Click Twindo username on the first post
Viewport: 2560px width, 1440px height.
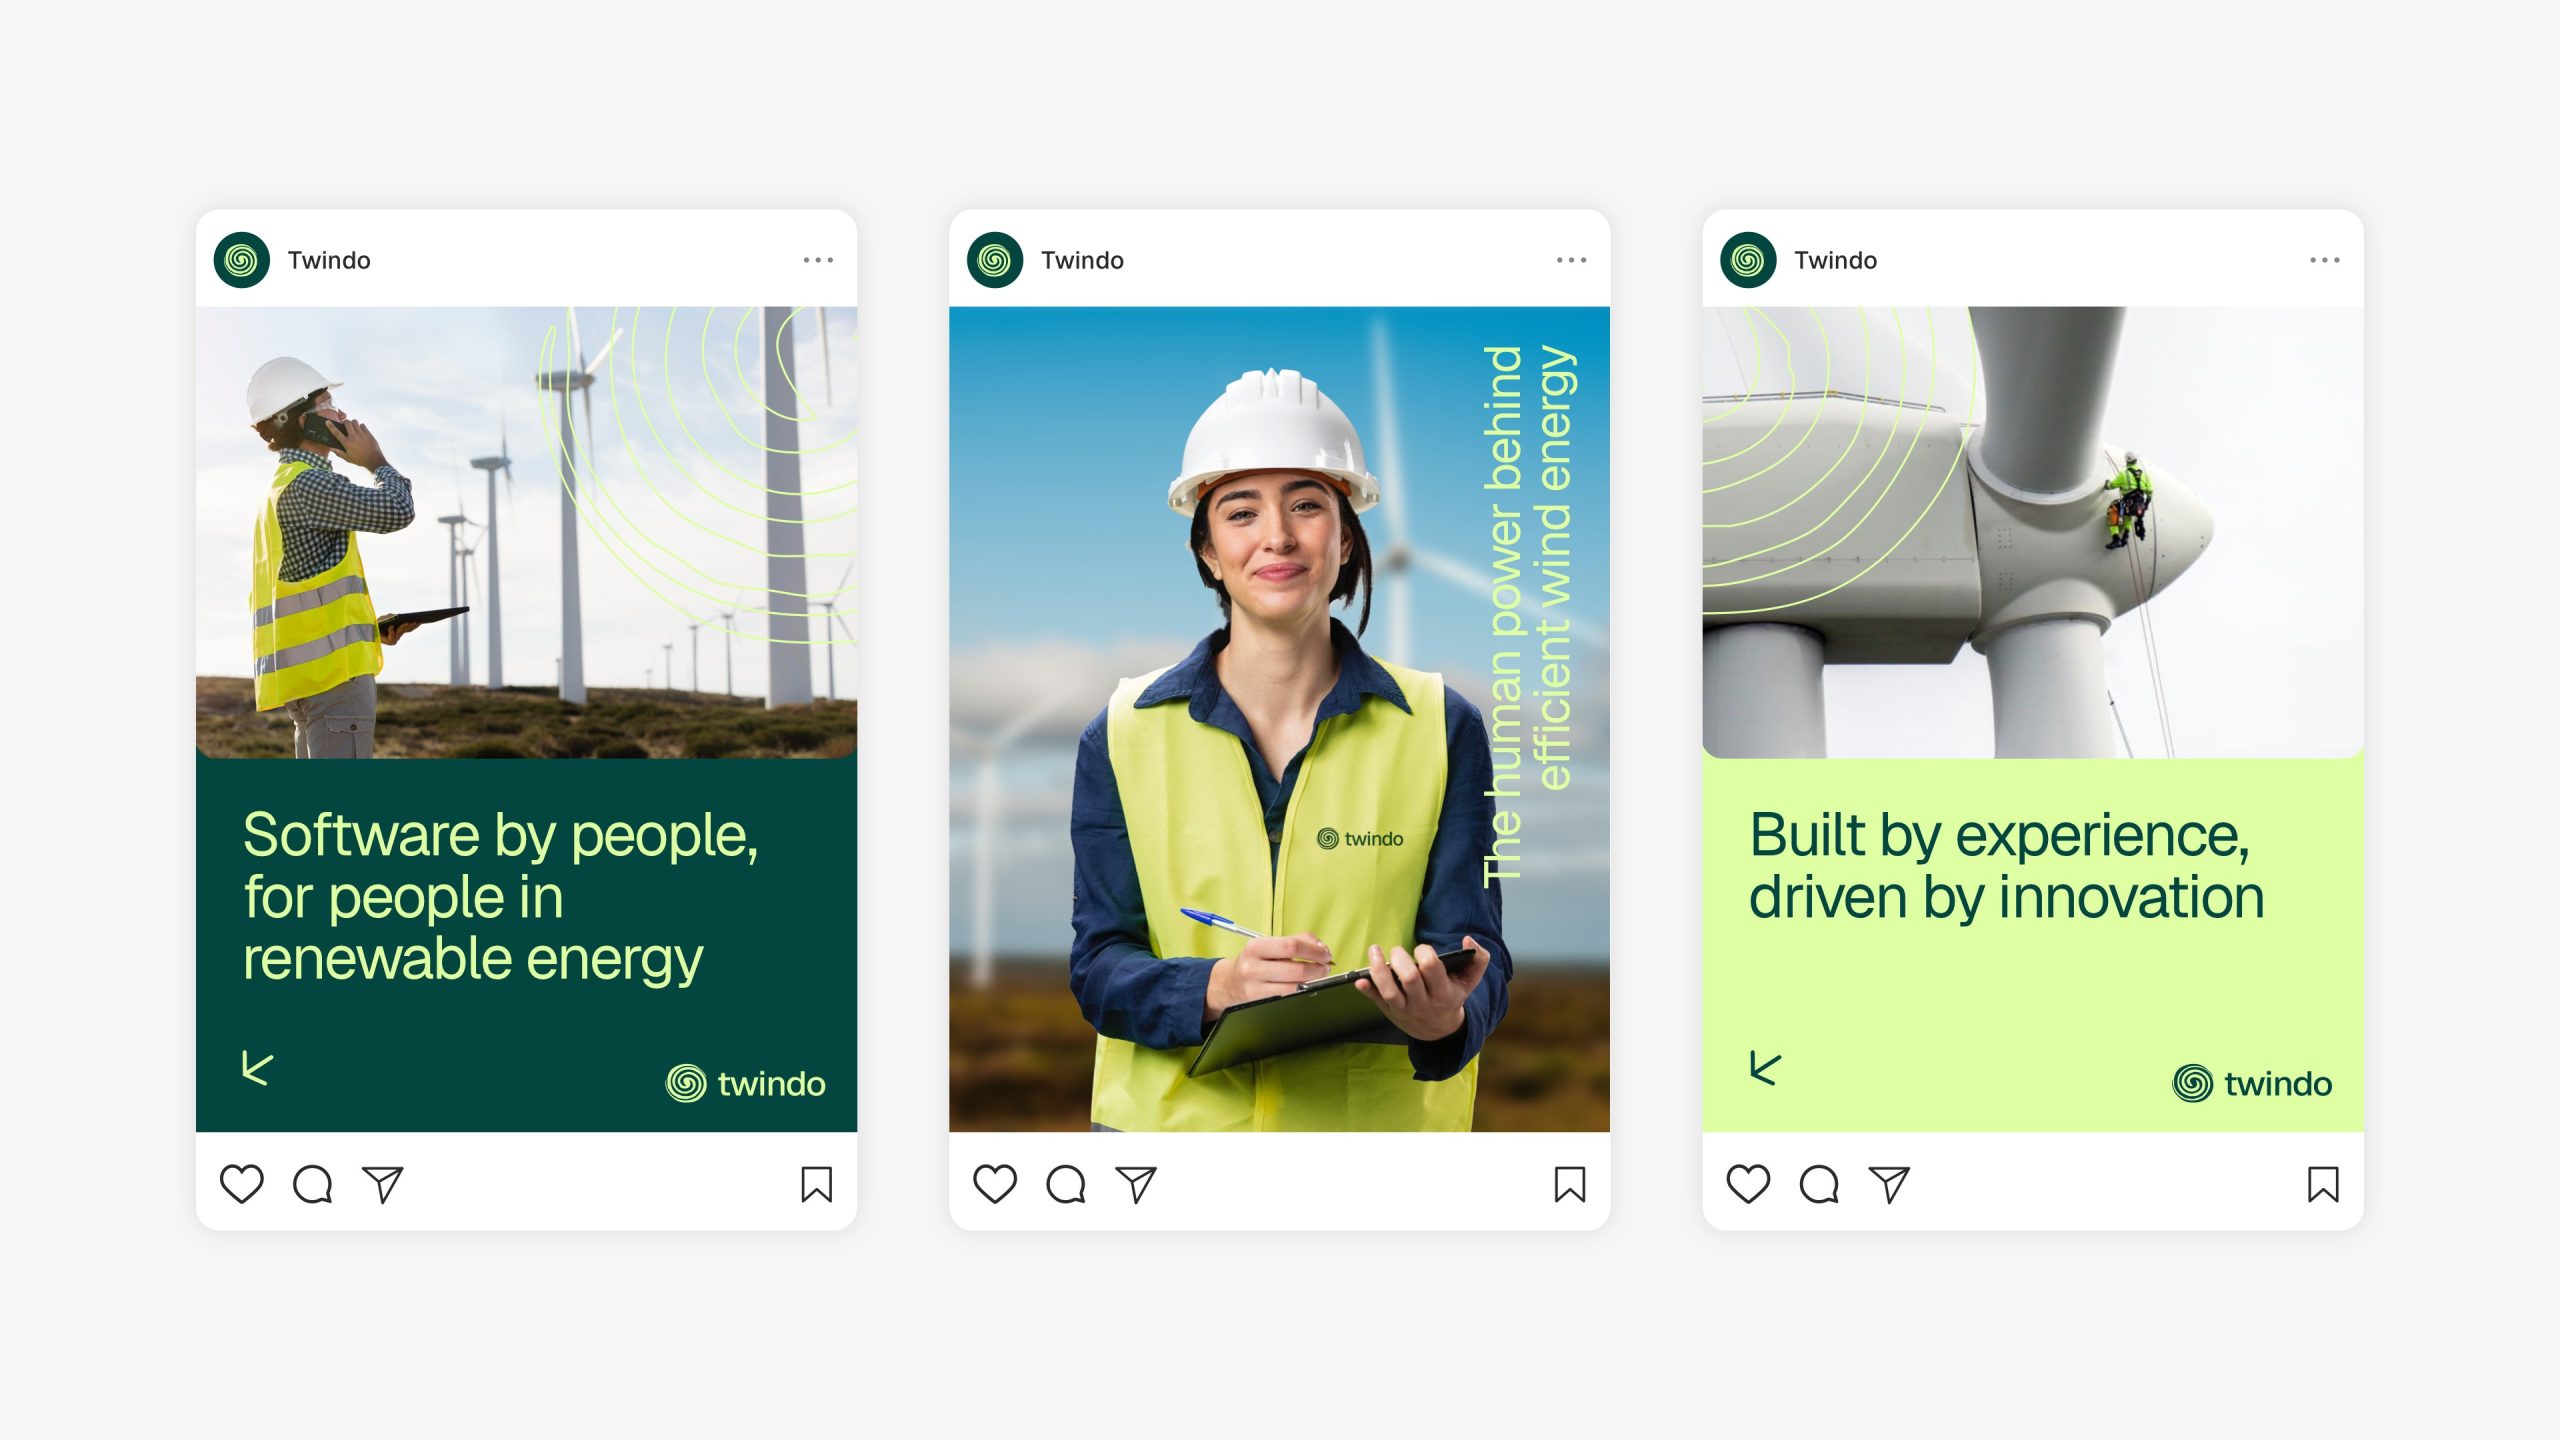329,260
